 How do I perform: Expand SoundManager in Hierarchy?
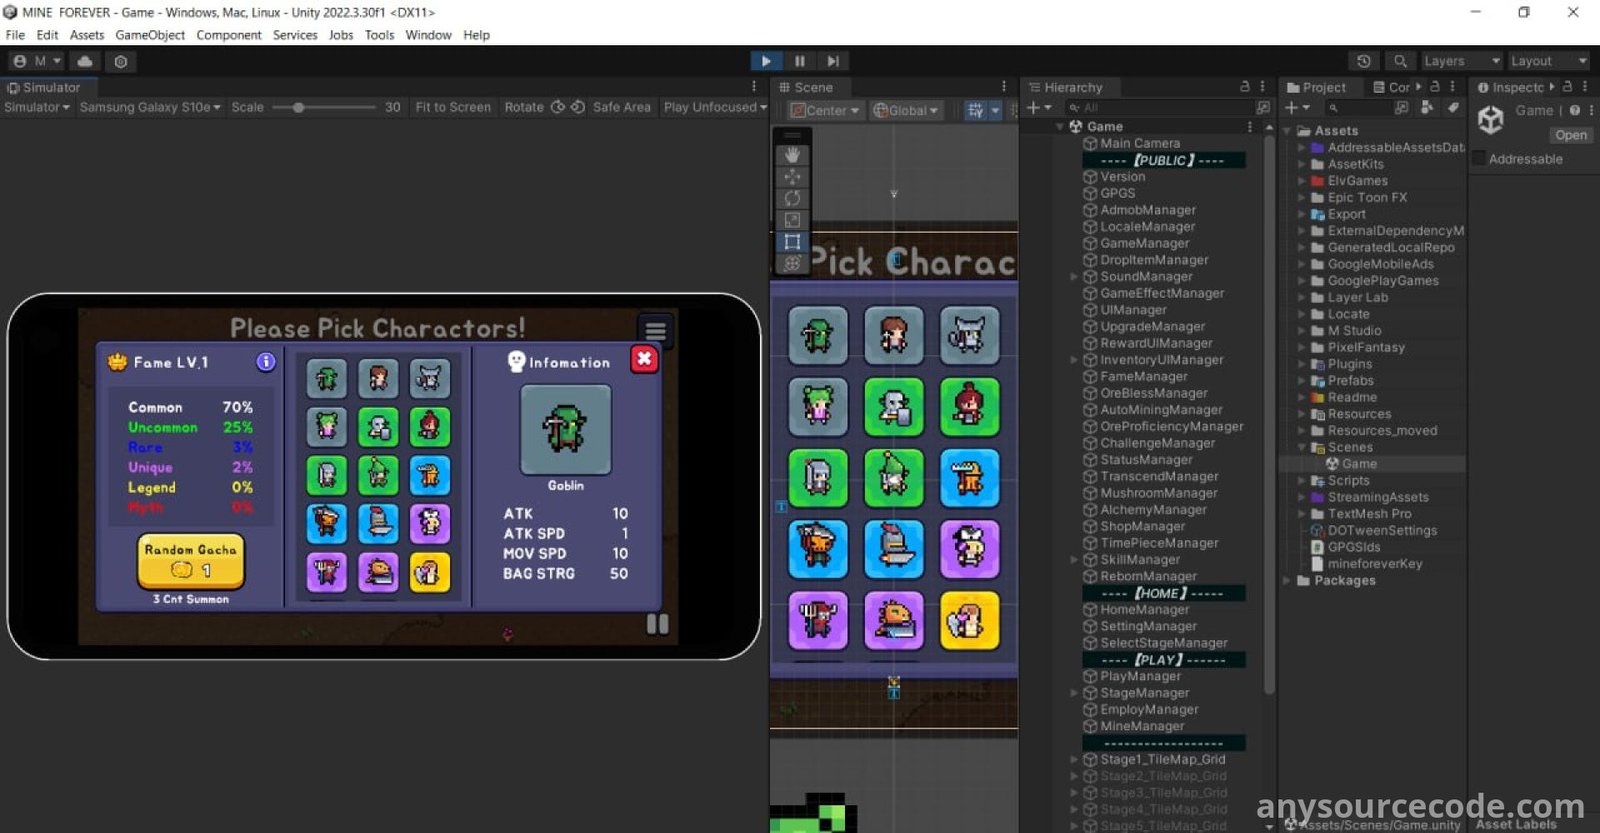click(1075, 277)
